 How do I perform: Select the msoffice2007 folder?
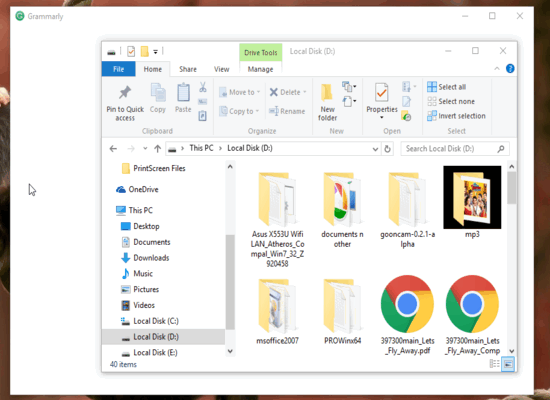click(x=277, y=312)
